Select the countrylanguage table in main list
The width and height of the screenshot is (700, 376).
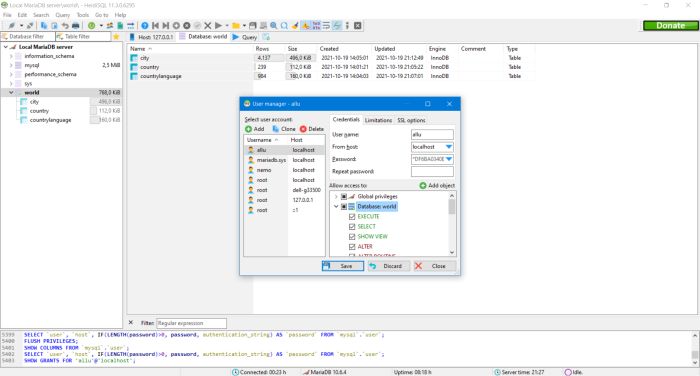click(x=161, y=76)
